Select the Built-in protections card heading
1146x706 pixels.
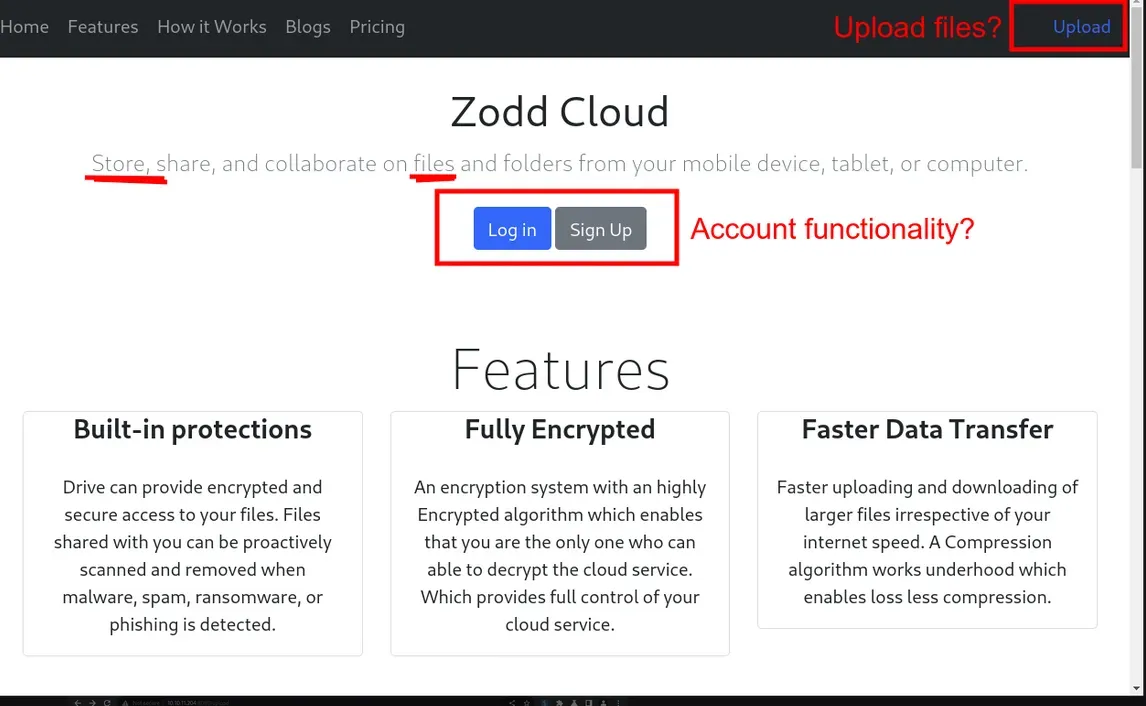(x=192, y=429)
